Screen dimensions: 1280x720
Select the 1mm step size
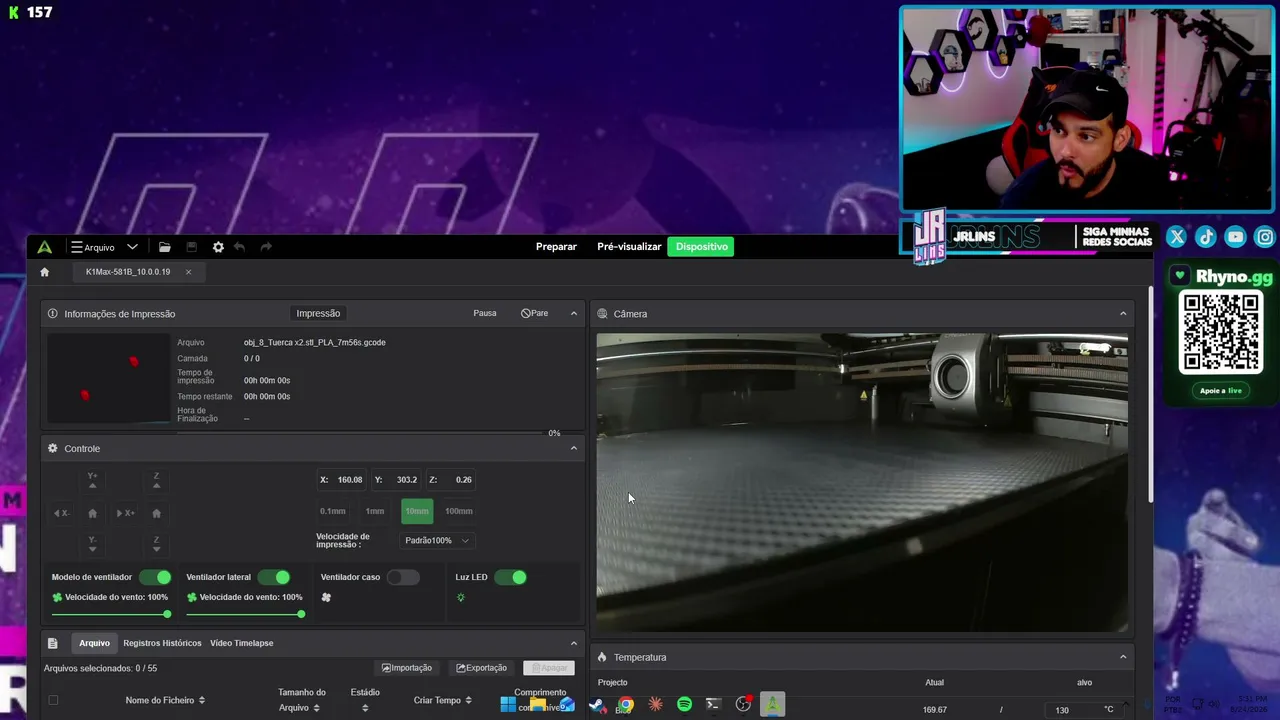(x=375, y=511)
